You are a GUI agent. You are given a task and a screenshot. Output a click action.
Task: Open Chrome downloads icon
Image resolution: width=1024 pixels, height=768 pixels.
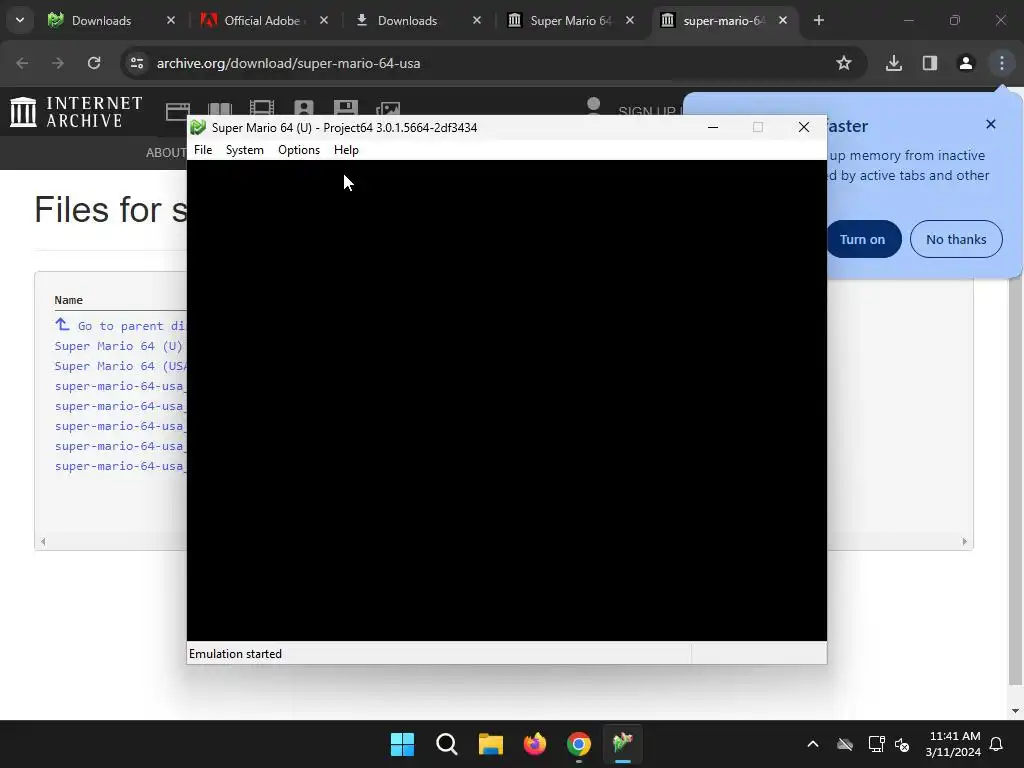click(x=894, y=63)
